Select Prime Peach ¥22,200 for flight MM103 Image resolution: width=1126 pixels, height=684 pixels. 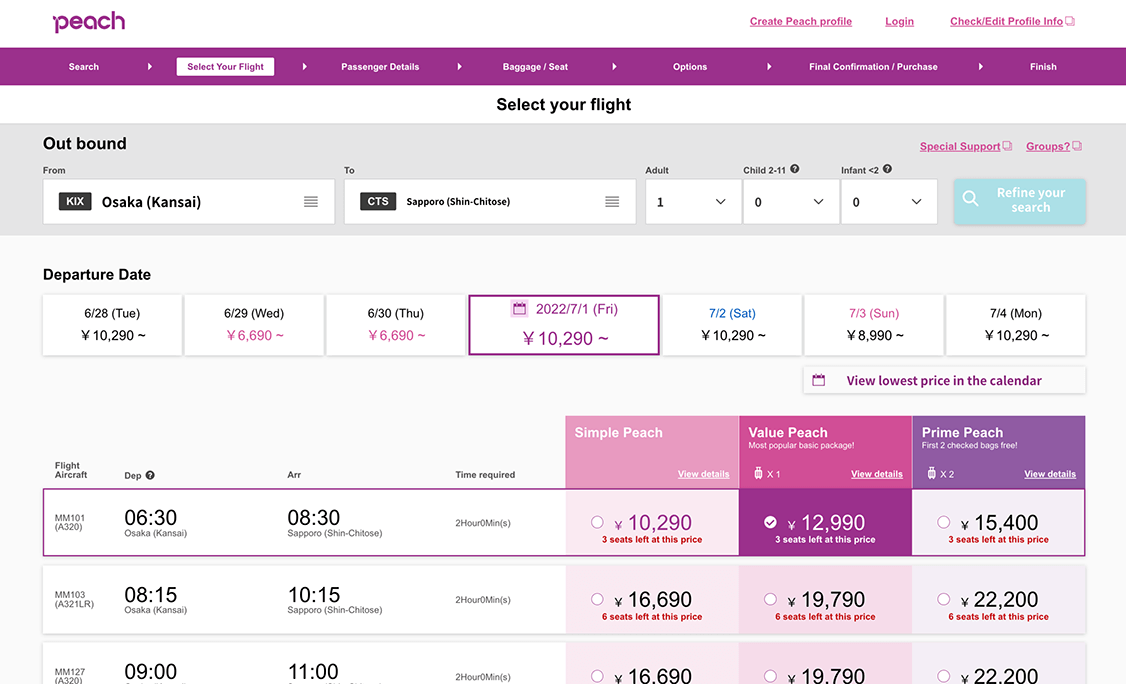(x=944, y=599)
